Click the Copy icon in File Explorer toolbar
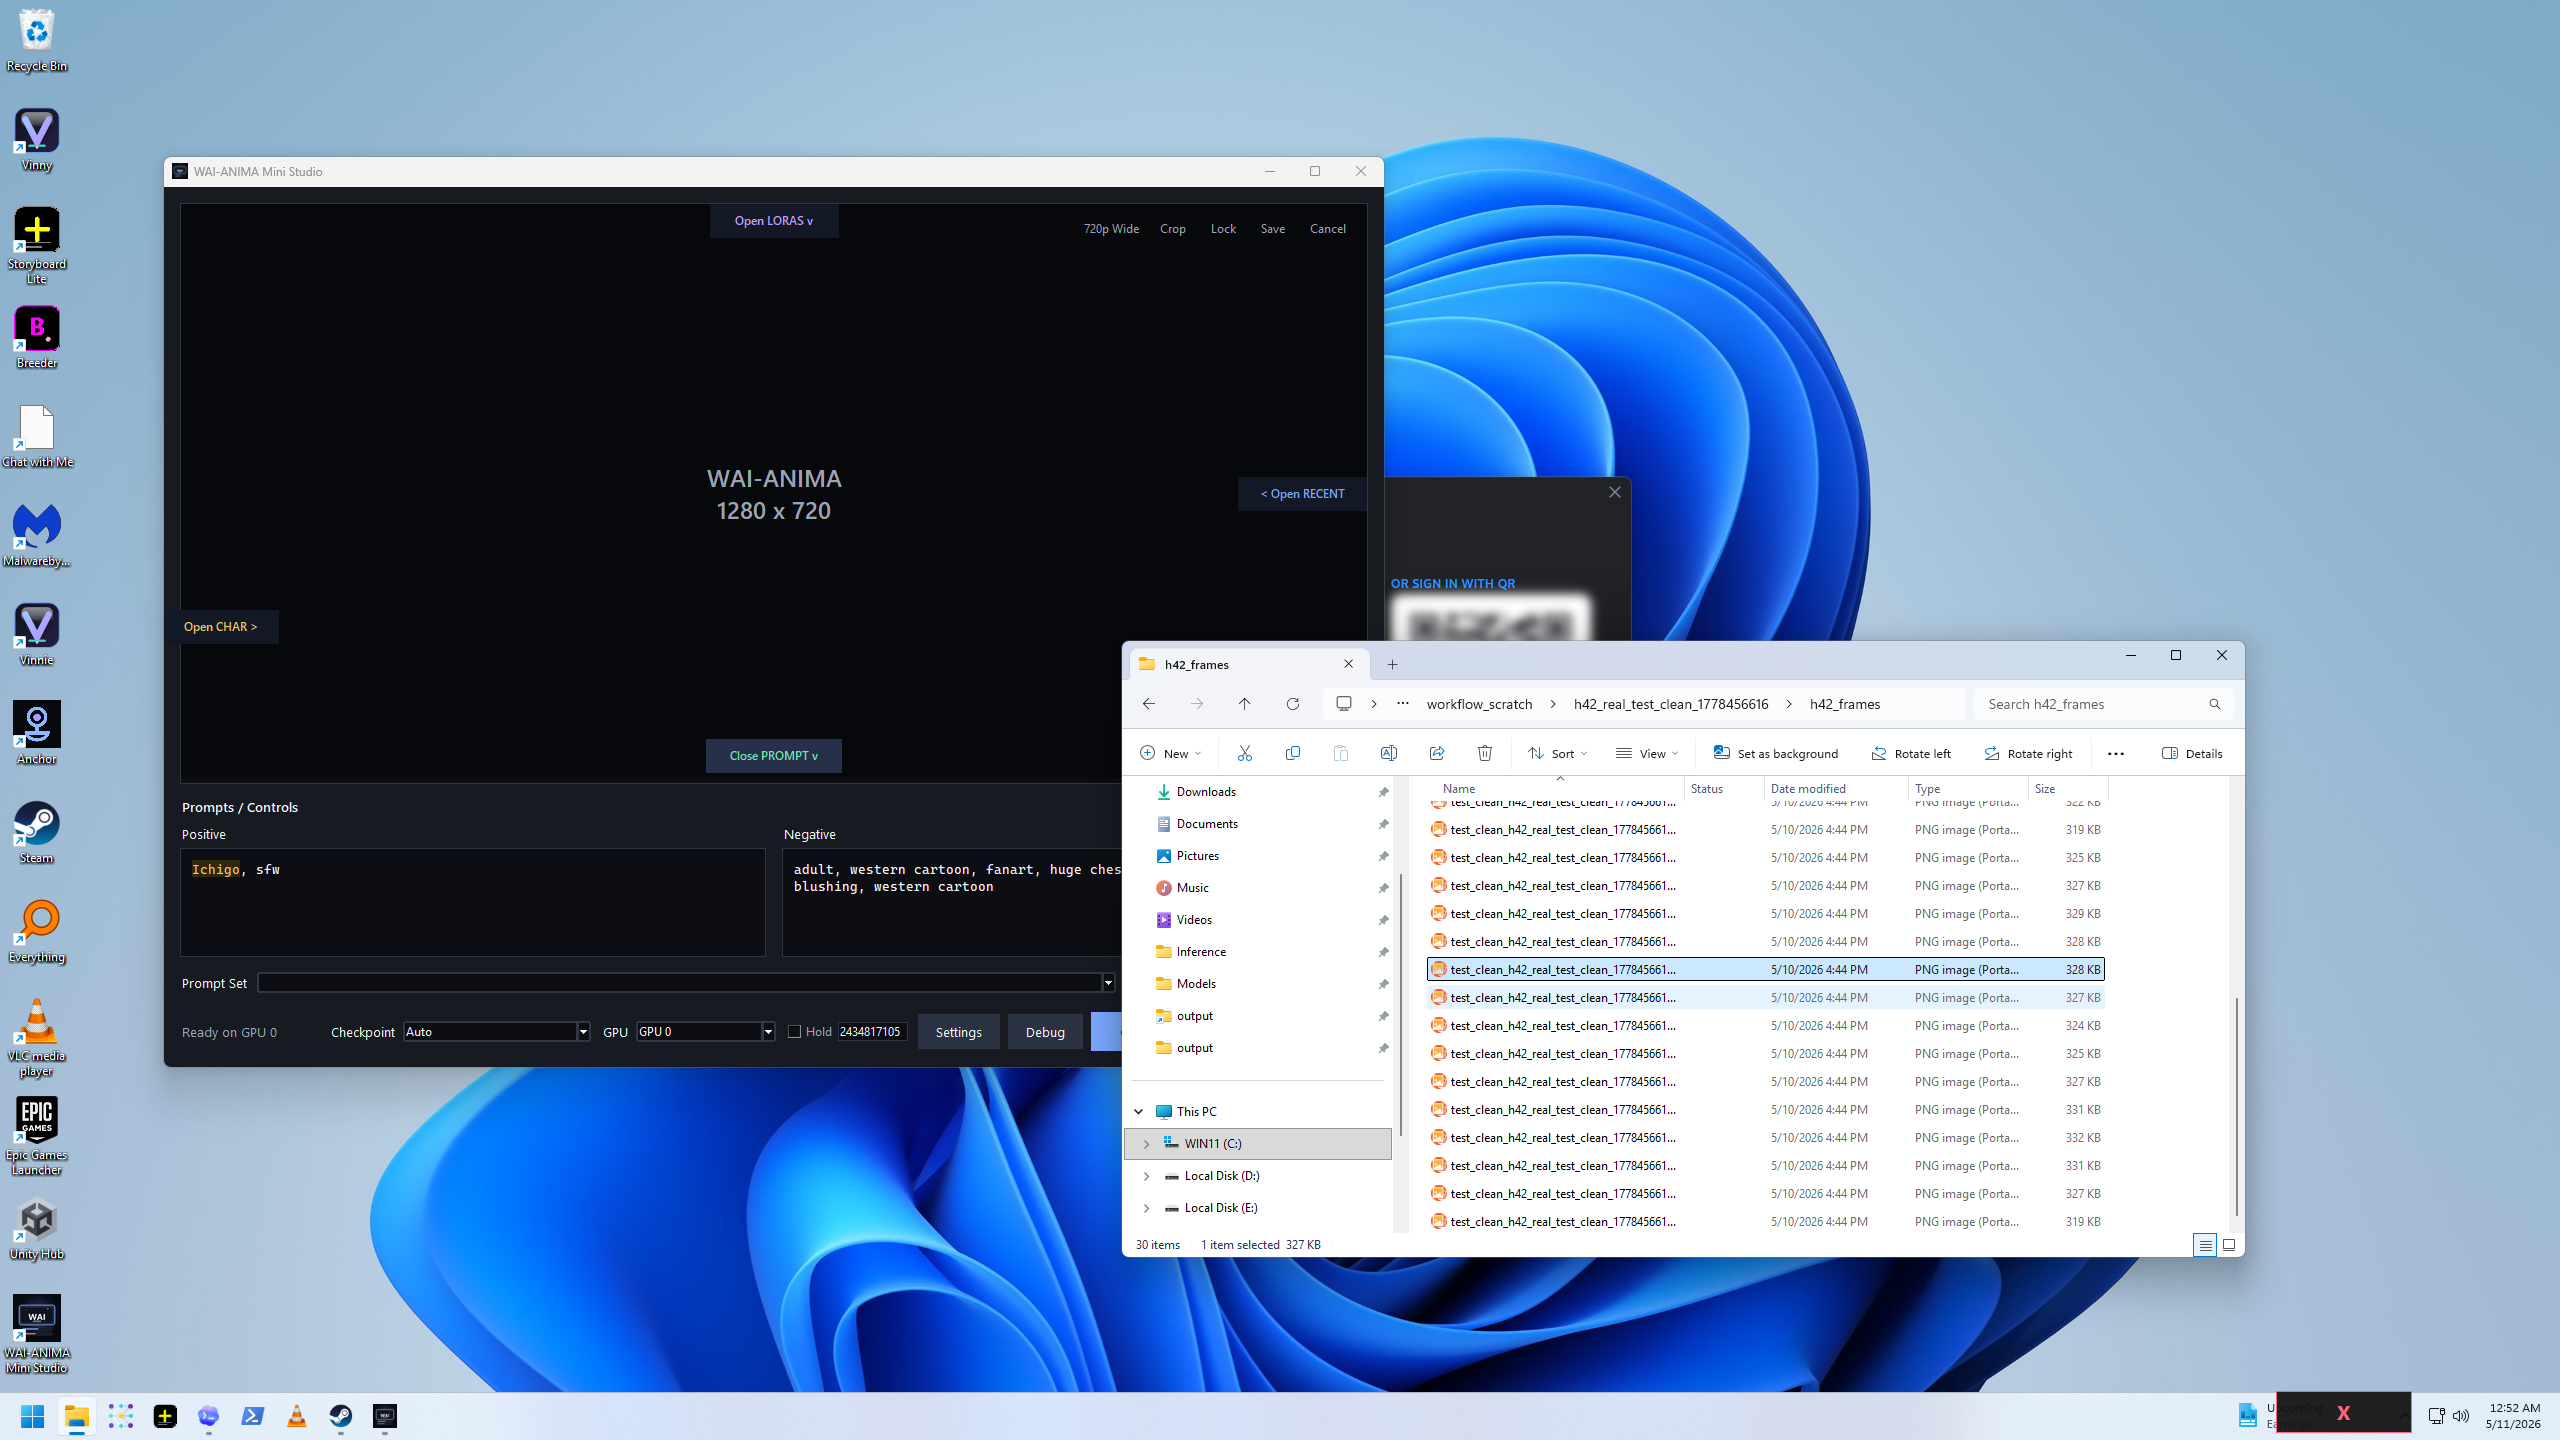 pyautogui.click(x=1292, y=753)
